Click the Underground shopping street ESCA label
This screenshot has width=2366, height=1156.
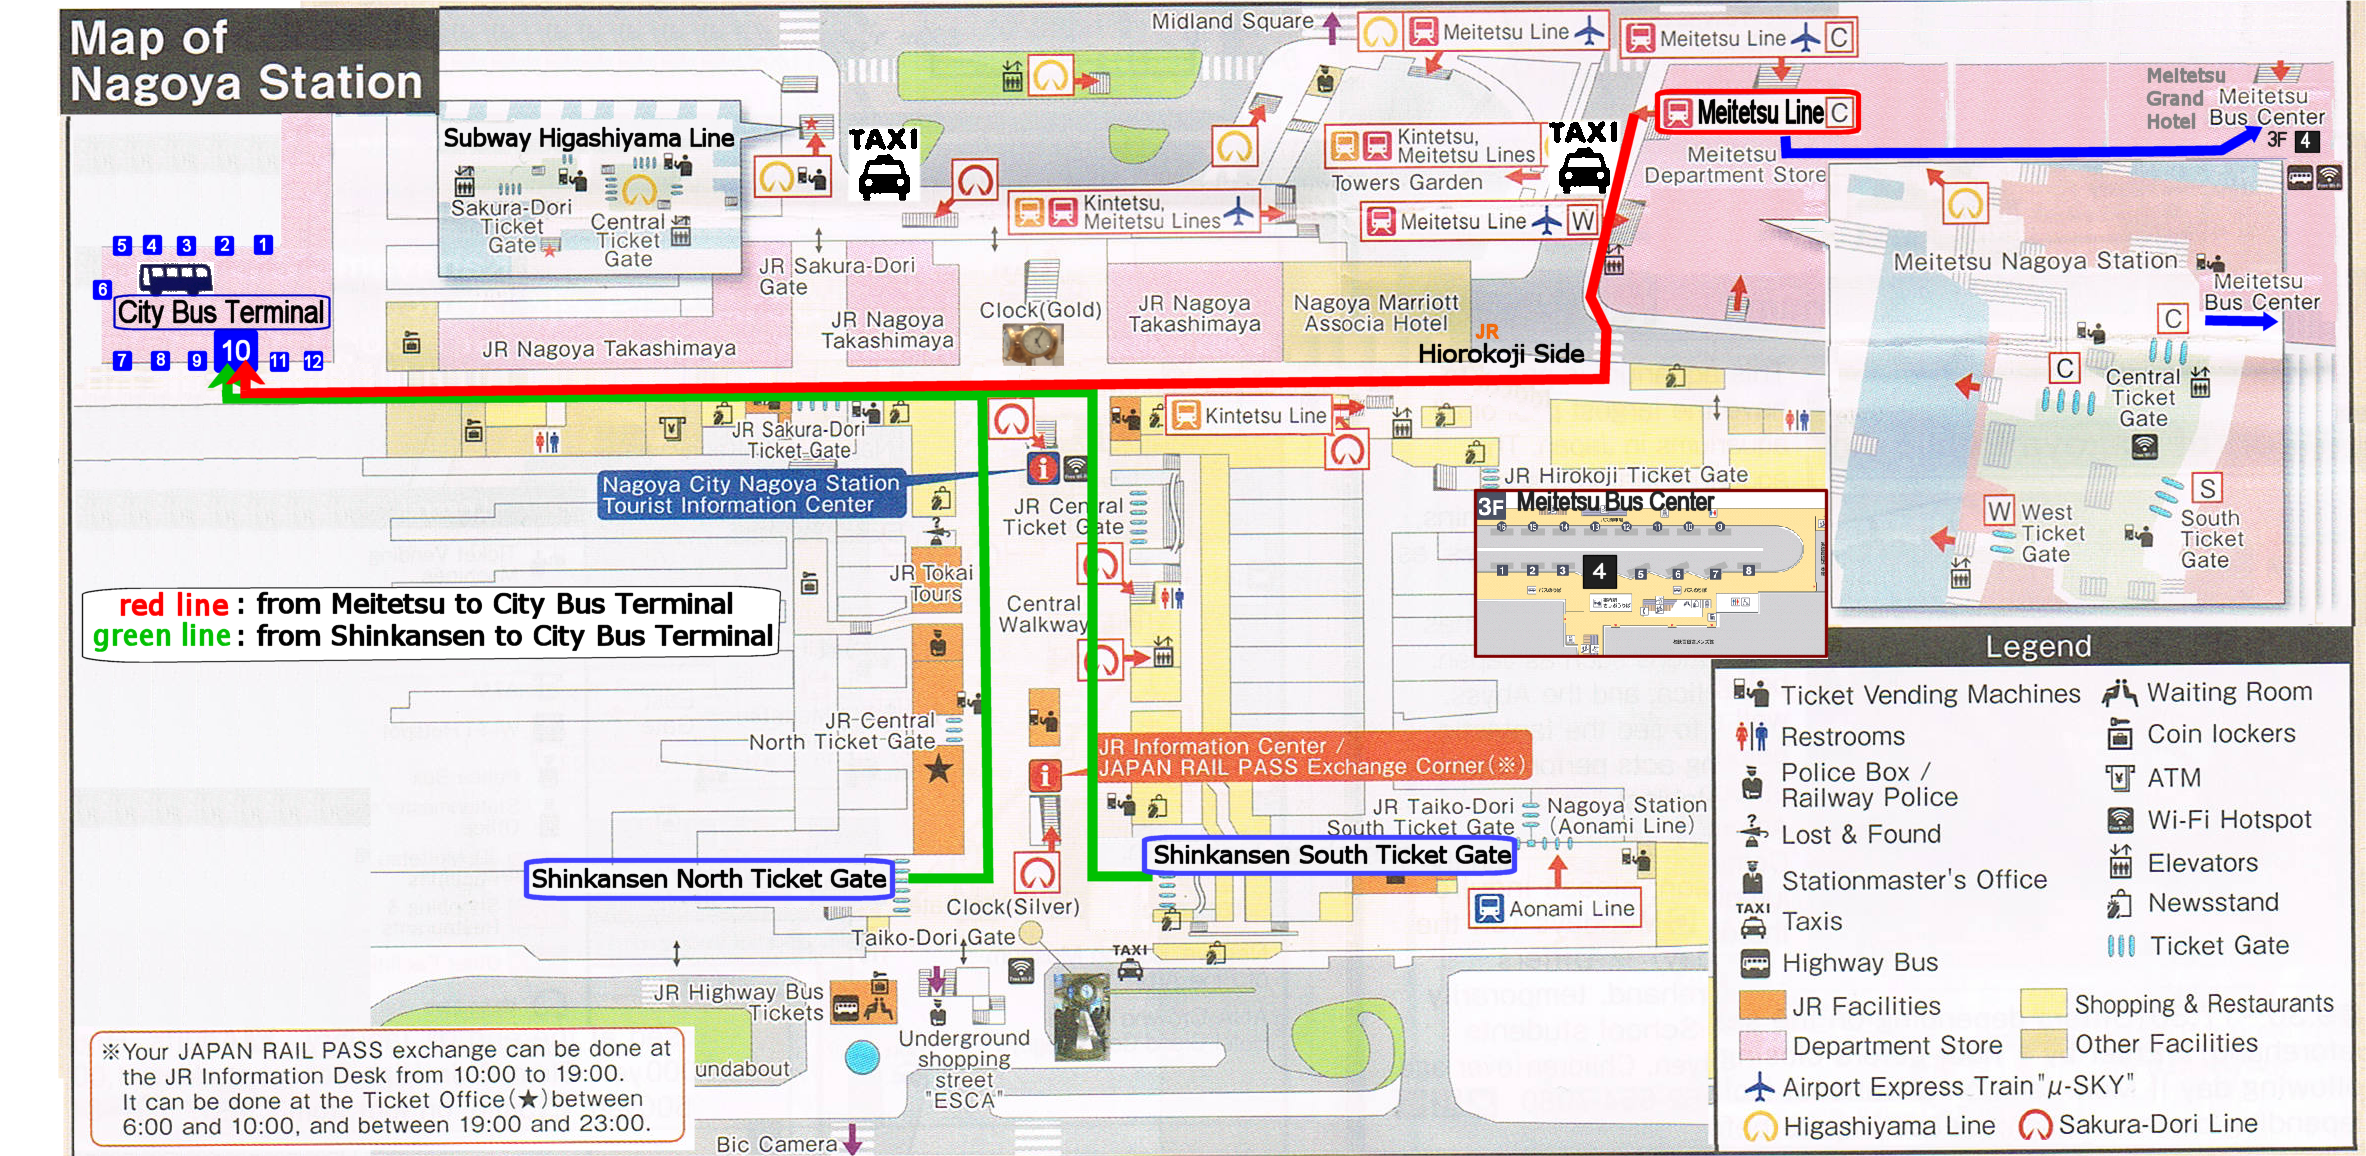tap(964, 1069)
